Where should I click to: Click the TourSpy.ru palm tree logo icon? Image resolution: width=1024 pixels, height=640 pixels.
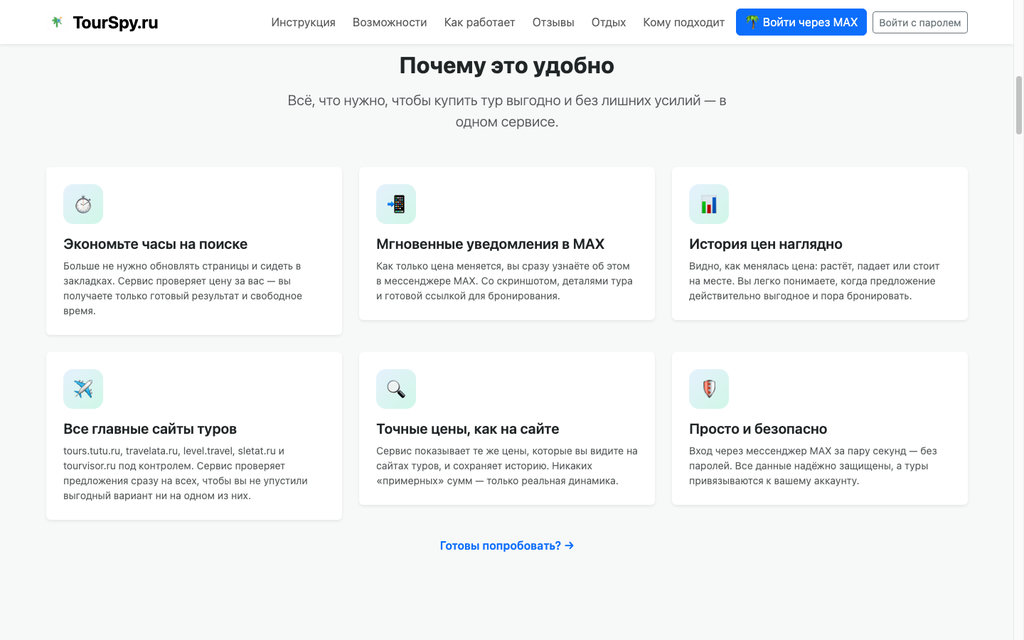[57, 22]
